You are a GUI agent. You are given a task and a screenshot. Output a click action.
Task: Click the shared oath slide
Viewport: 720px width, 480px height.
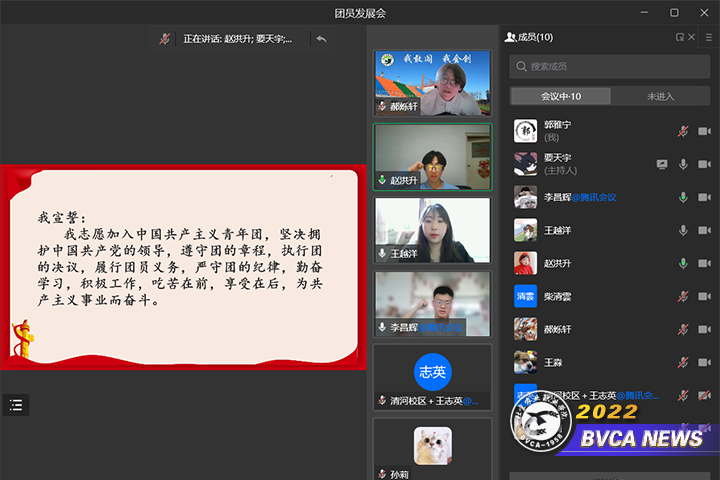182,267
